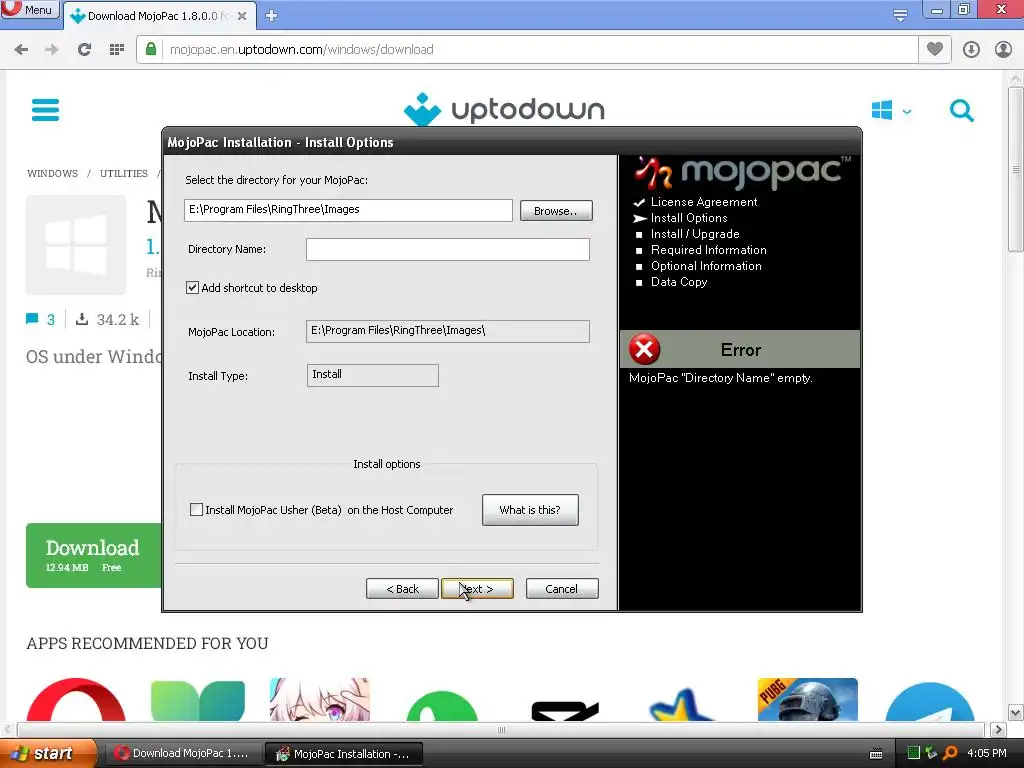Click the green Download button
Screen dimensions: 1024x768
coord(93,555)
